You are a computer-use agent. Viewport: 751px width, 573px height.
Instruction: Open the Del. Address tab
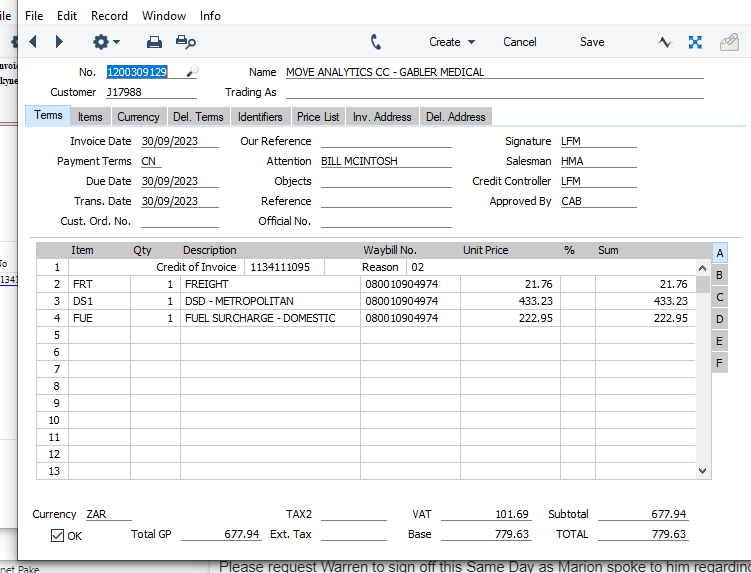tap(455, 117)
